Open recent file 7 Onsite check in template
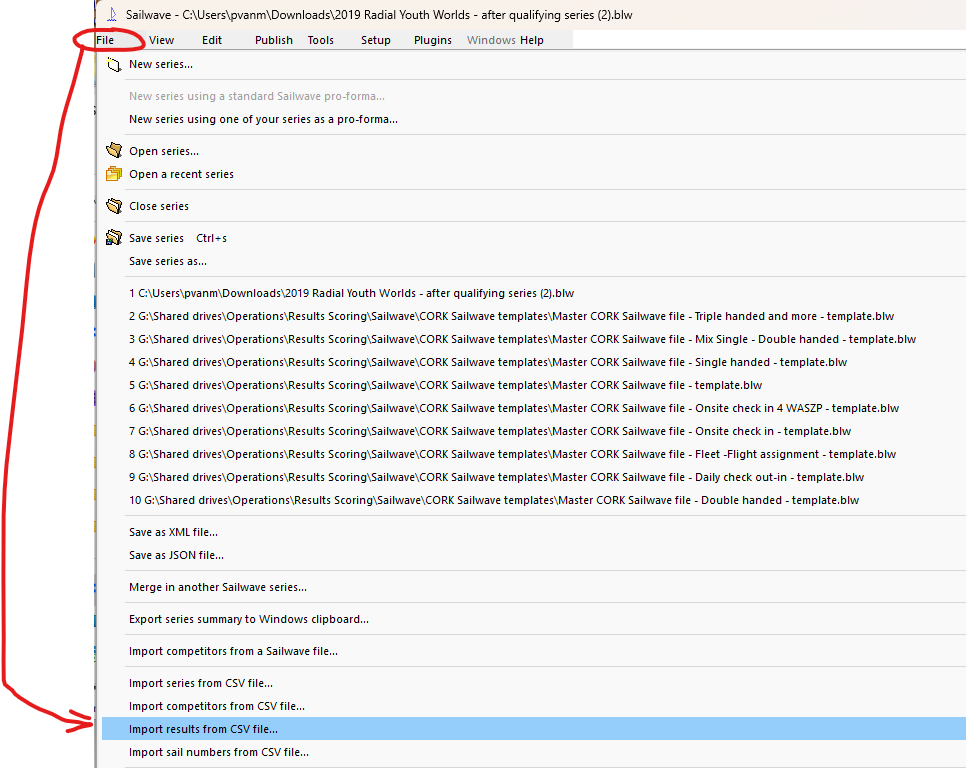The height and width of the screenshot is (768, 966). pos(490,431)
